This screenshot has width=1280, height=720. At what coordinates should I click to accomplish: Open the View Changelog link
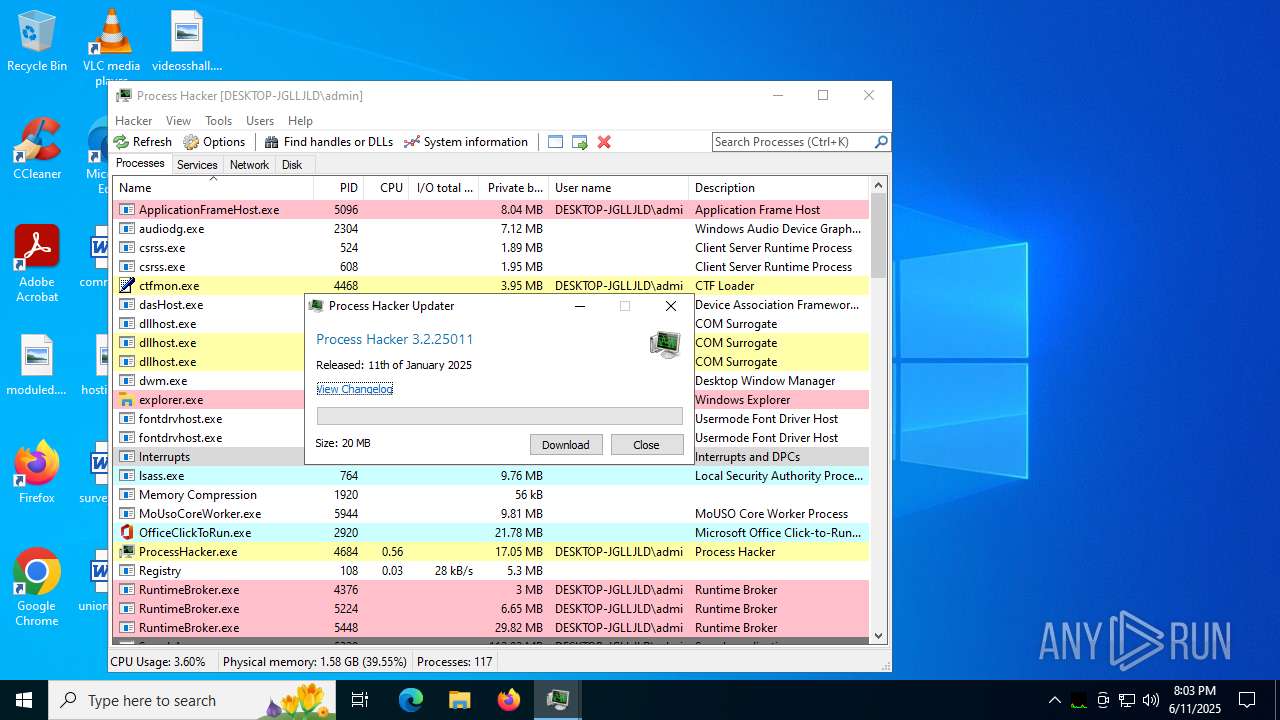[354, 389]
